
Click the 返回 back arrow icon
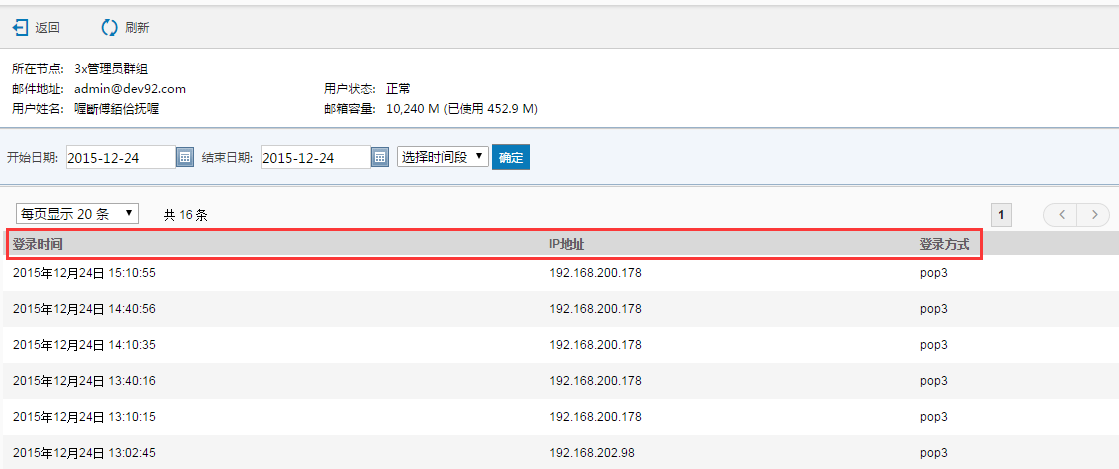click(x=20, y=27)
